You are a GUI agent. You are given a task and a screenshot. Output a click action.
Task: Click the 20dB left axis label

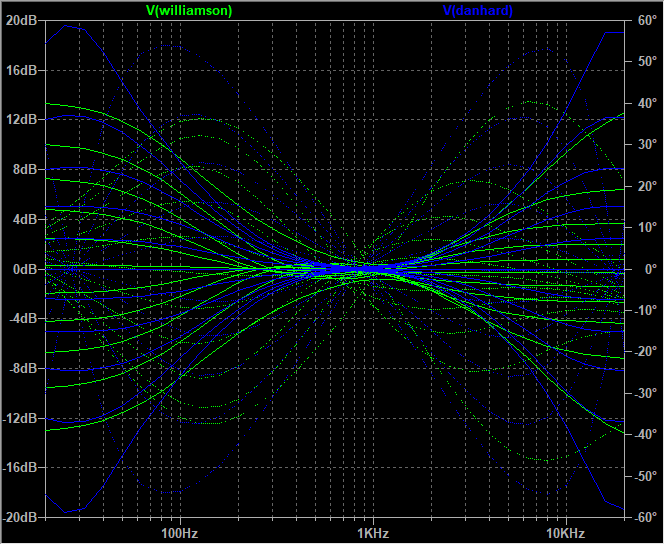(21, 20)
